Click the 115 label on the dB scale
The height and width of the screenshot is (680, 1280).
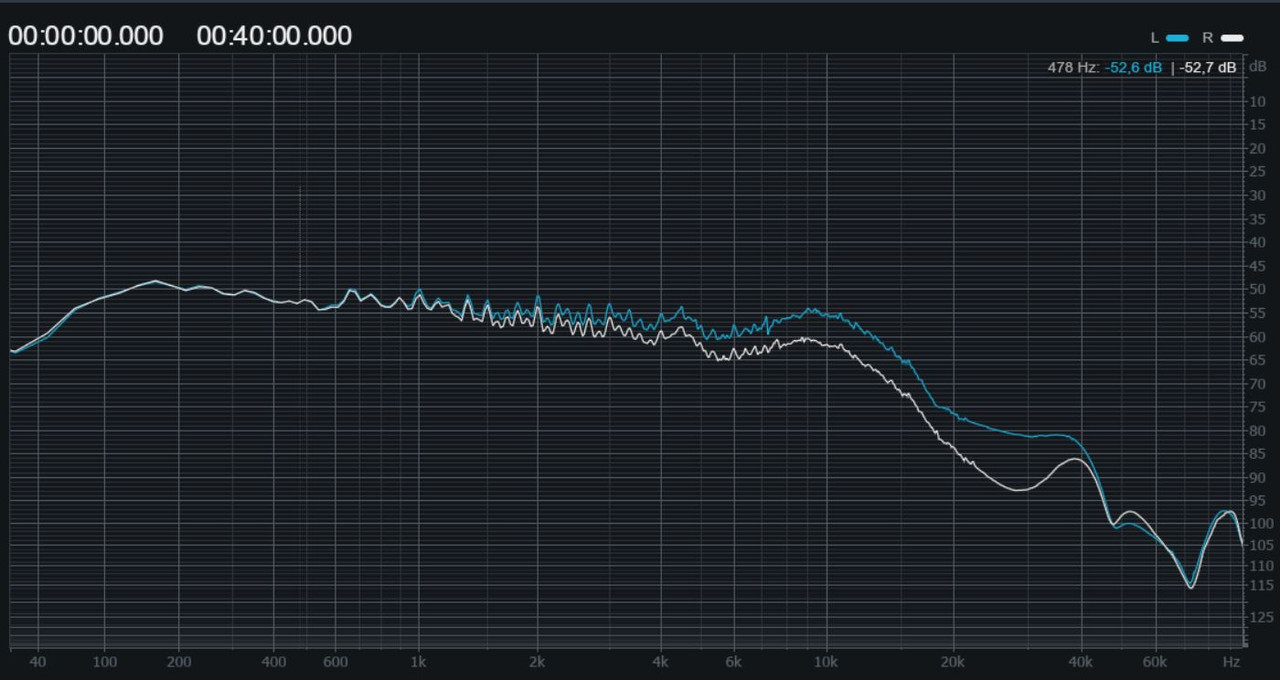tap(1261, 585)
